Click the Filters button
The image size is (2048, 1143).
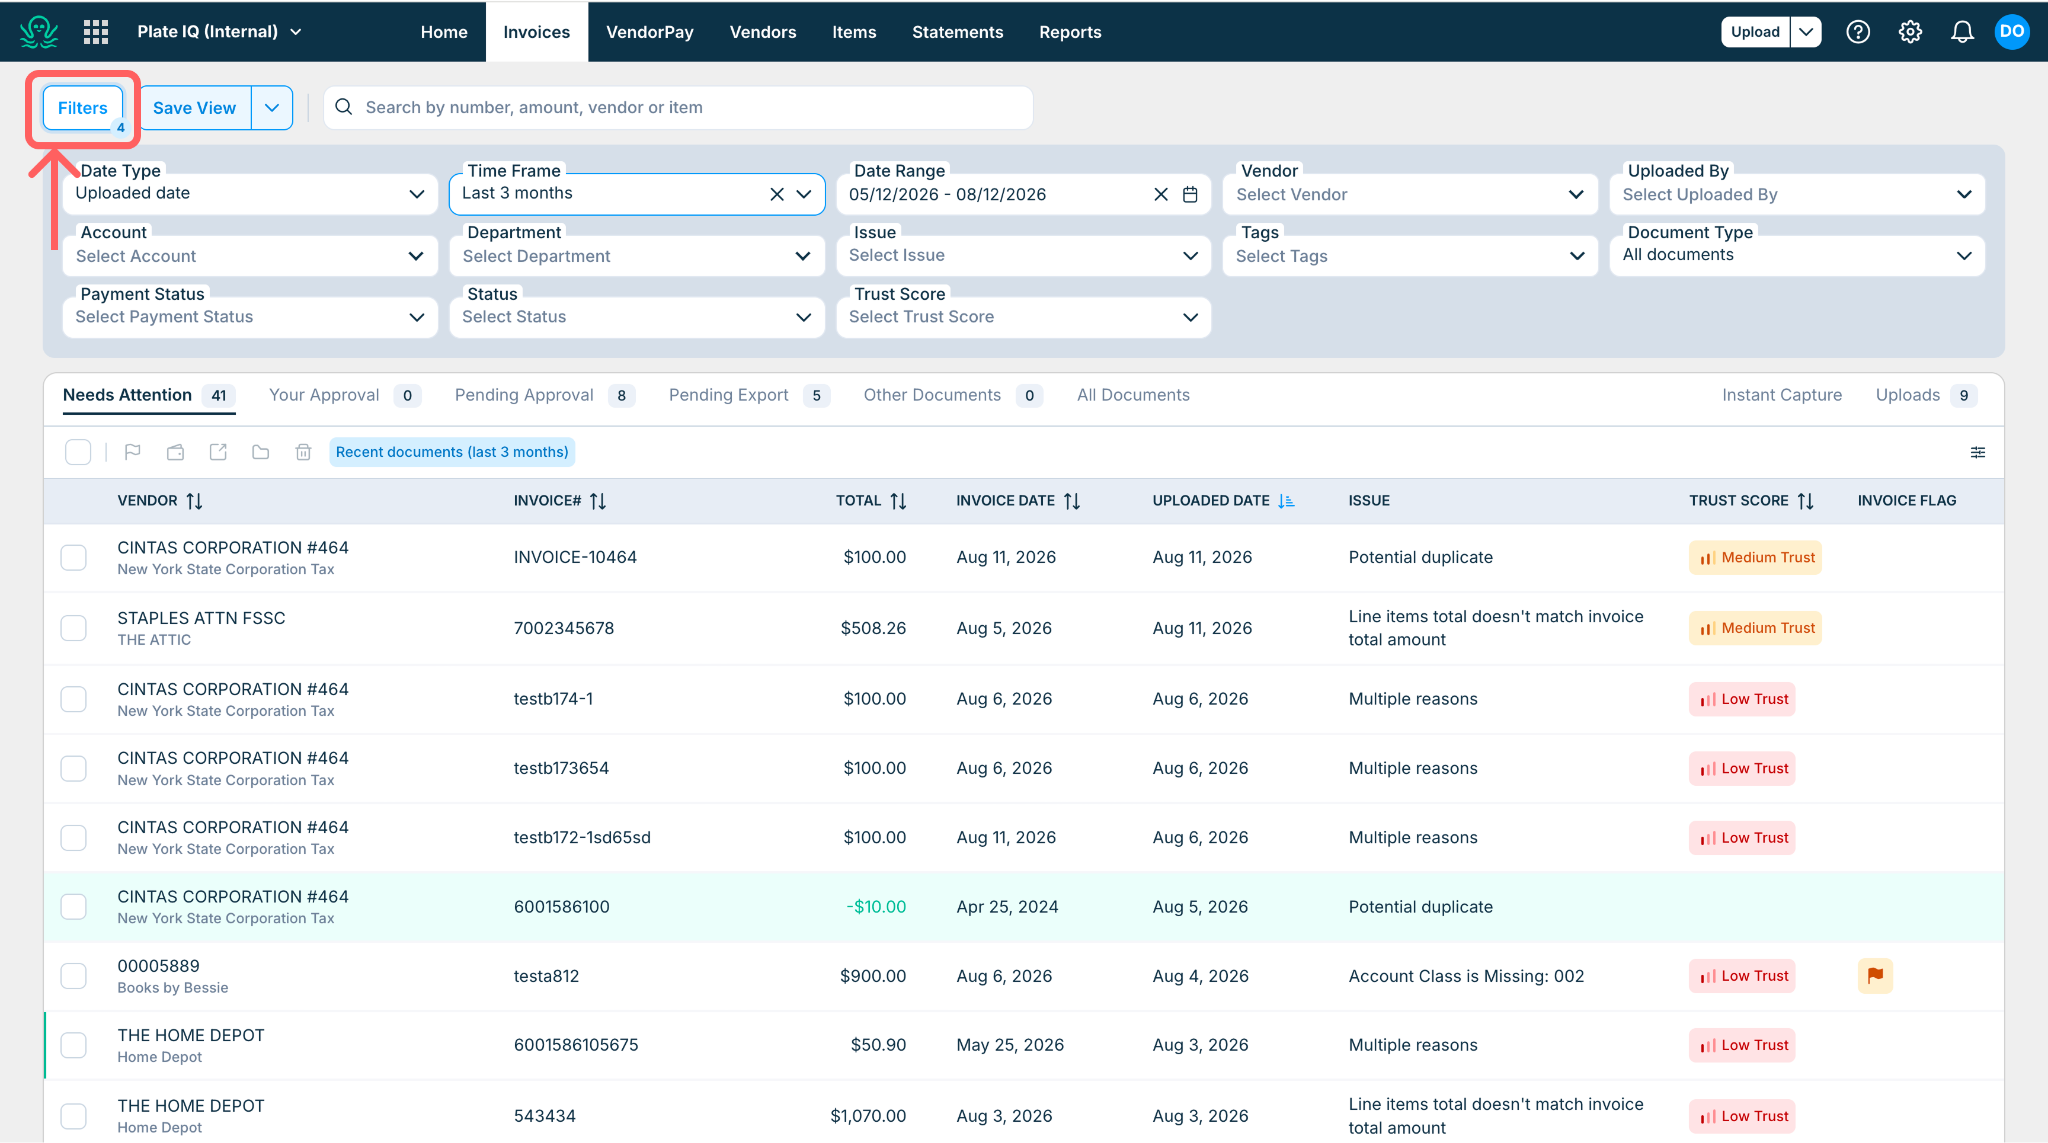83,108
